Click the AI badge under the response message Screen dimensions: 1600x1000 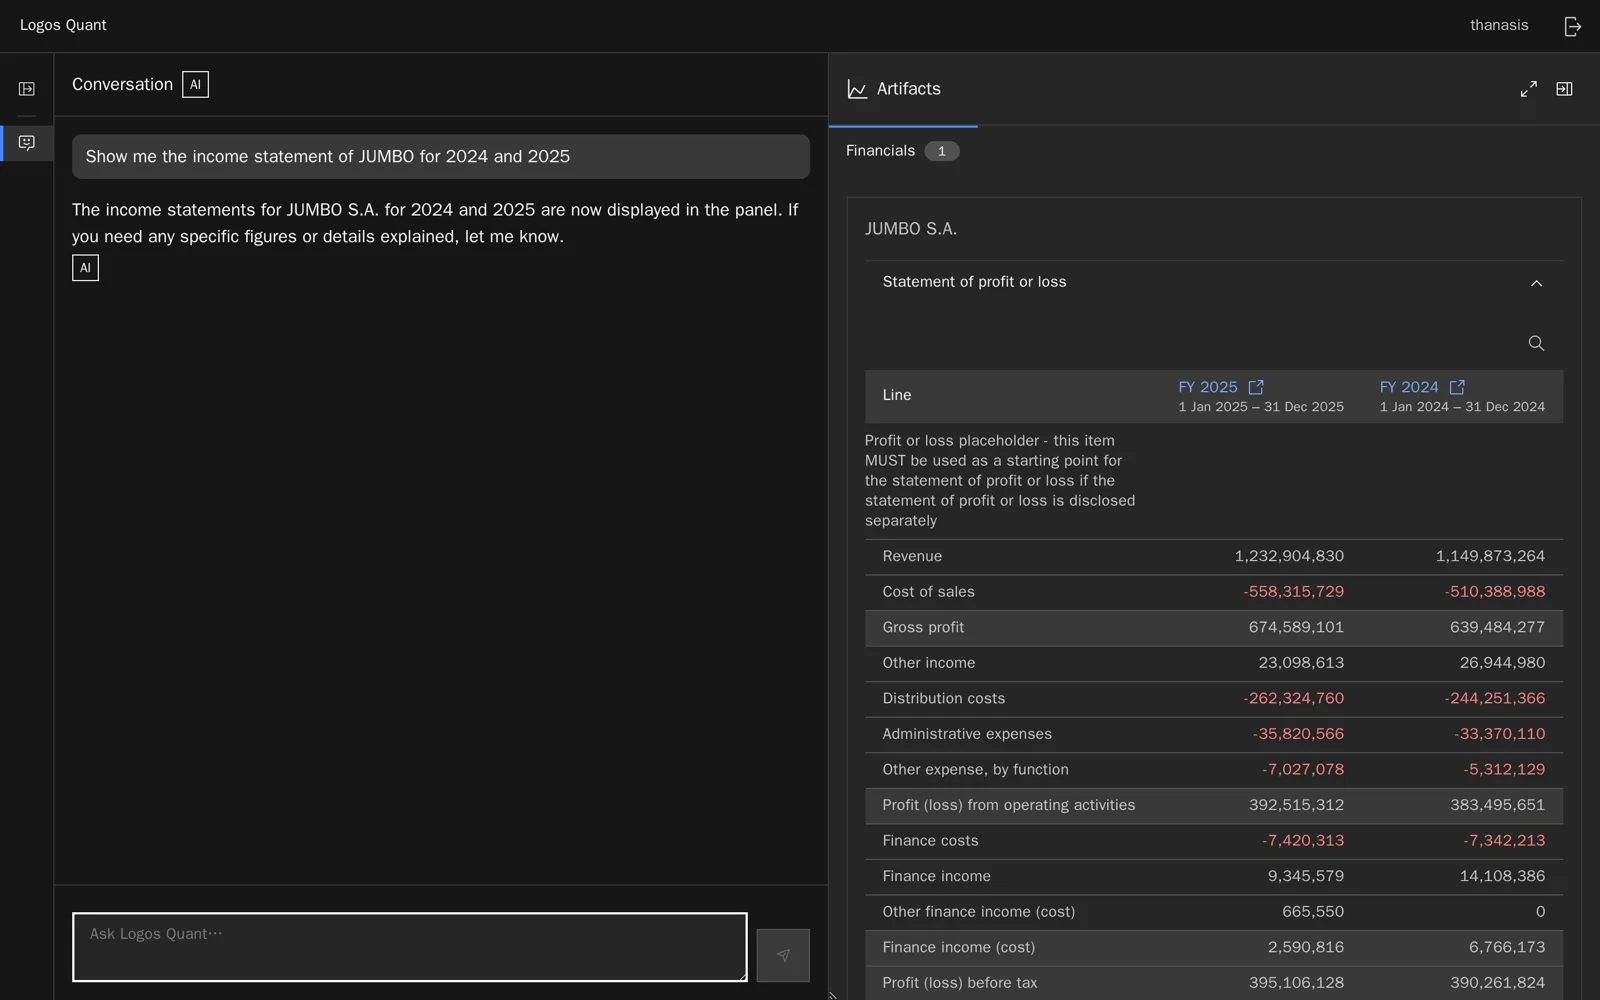(85, 268)
